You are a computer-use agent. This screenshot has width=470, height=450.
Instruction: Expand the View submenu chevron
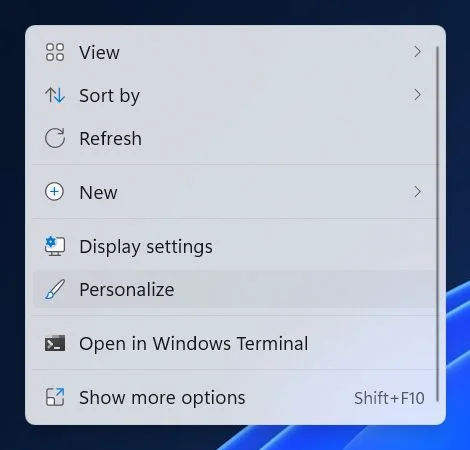pyautogui.click(x=417, y=52)
